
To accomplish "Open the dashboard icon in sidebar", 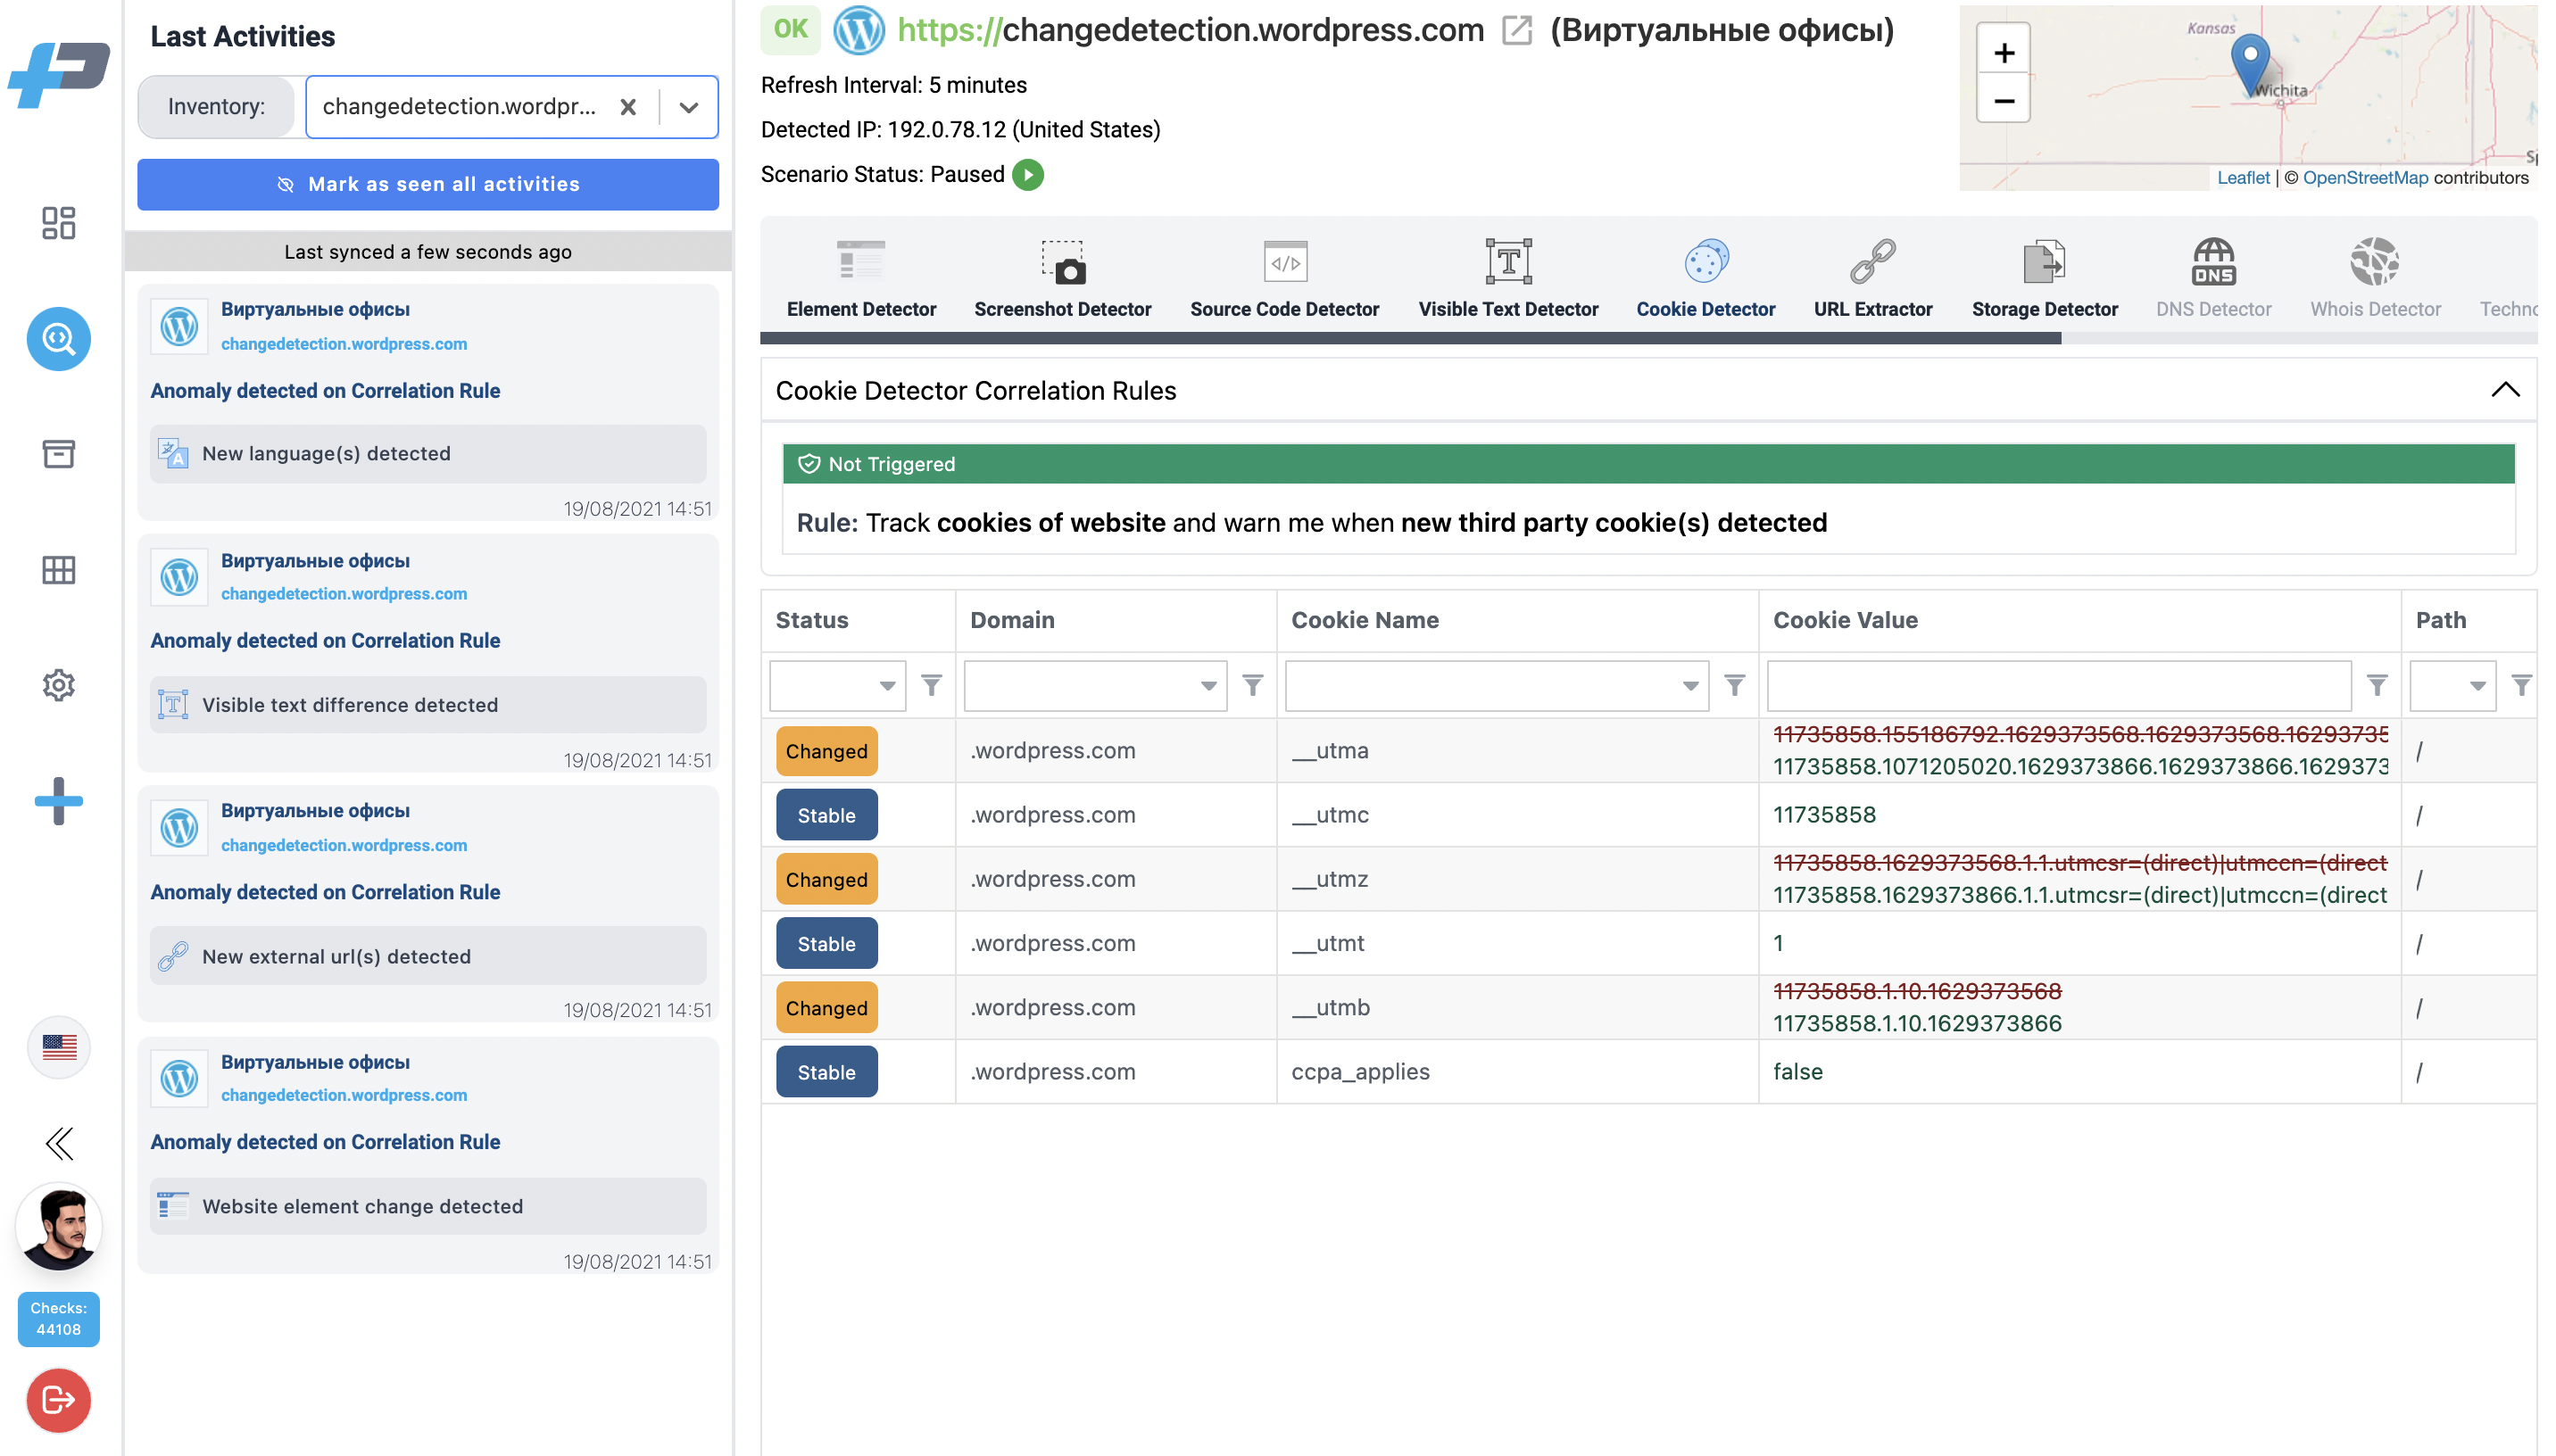I will click(58, 222).
